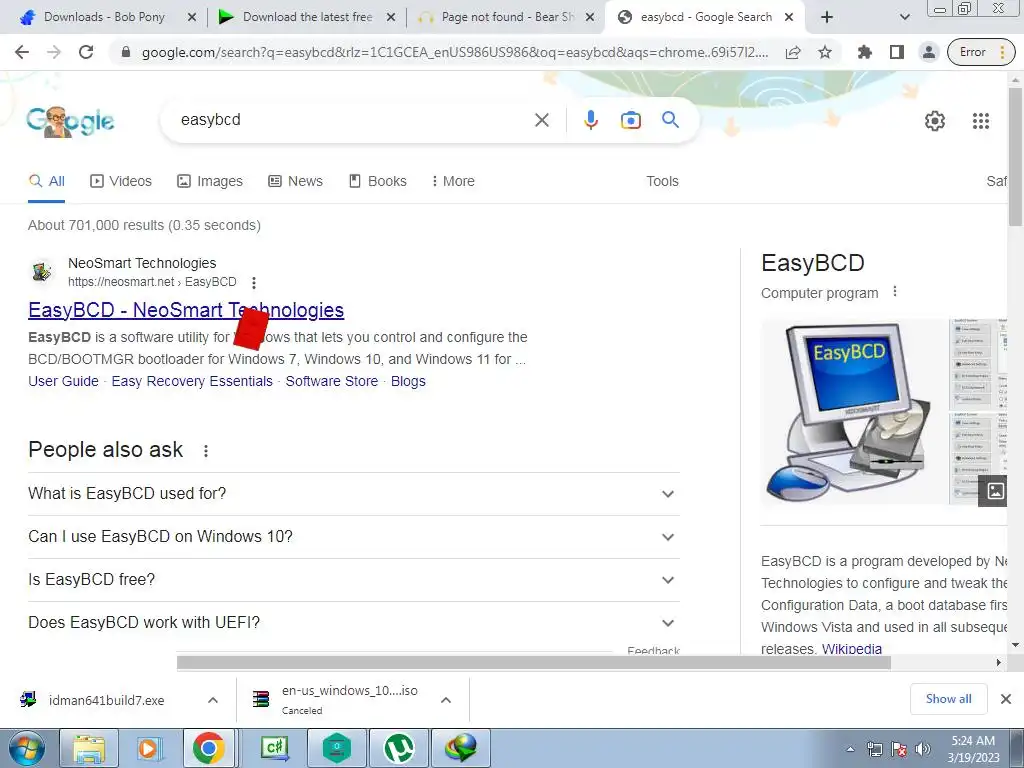1024x768 pixels.
Task: Open EasyBCD - NeoSmart Technologies result
Action: [186, 310]
